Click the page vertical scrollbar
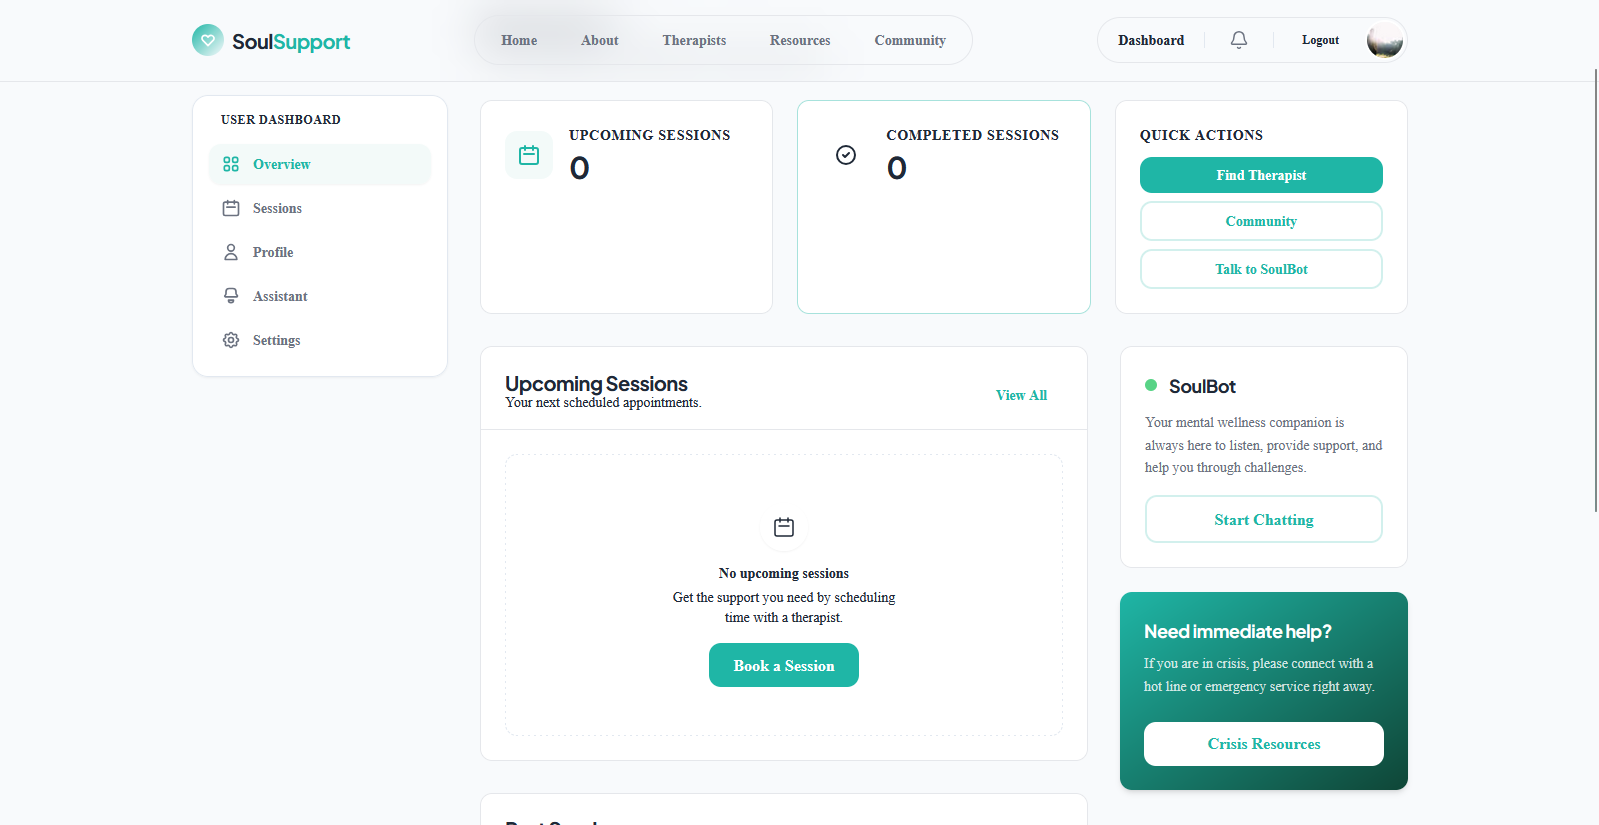The image size is (1599, 825). click(x=1595, y=290)
